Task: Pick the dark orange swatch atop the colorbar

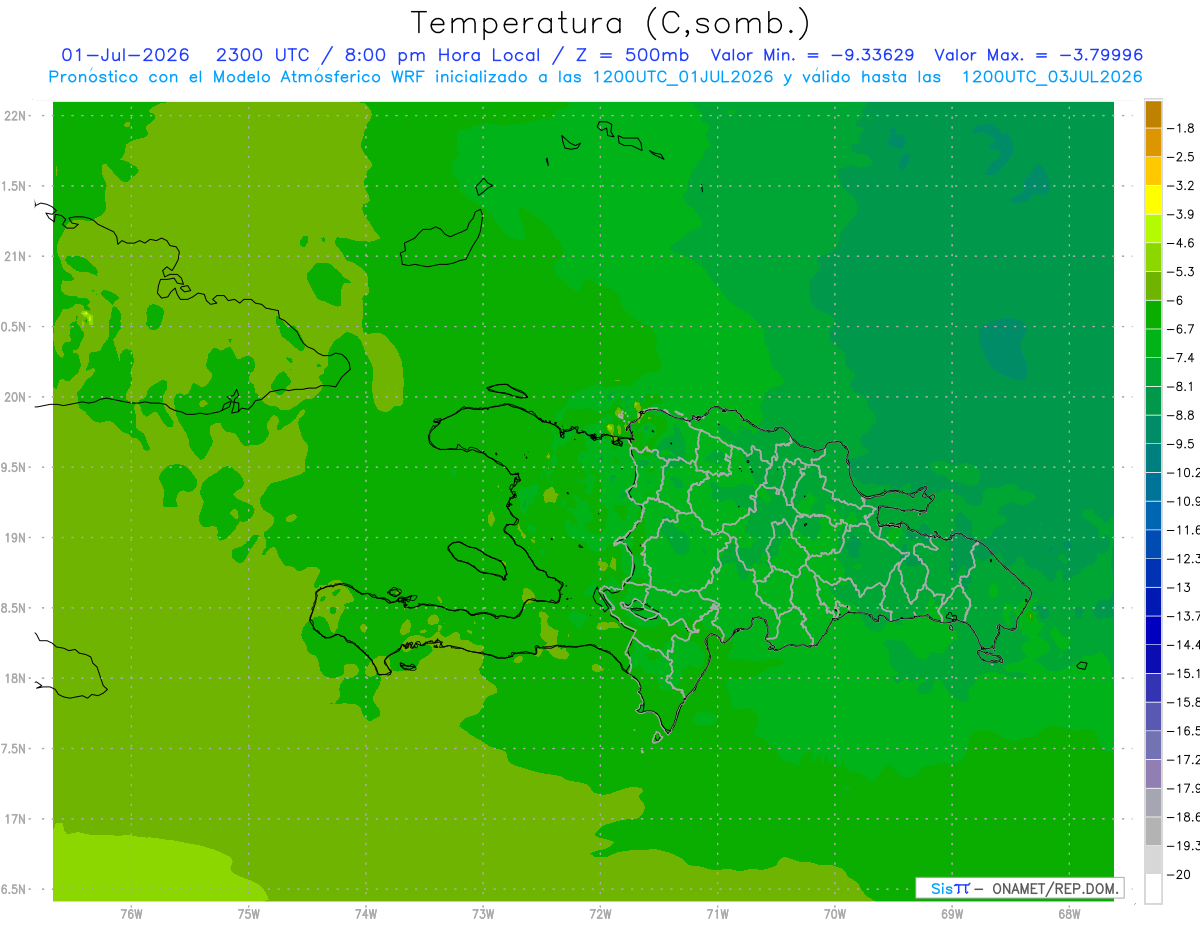Action: pyautogui.click(x=1153, y=114)
